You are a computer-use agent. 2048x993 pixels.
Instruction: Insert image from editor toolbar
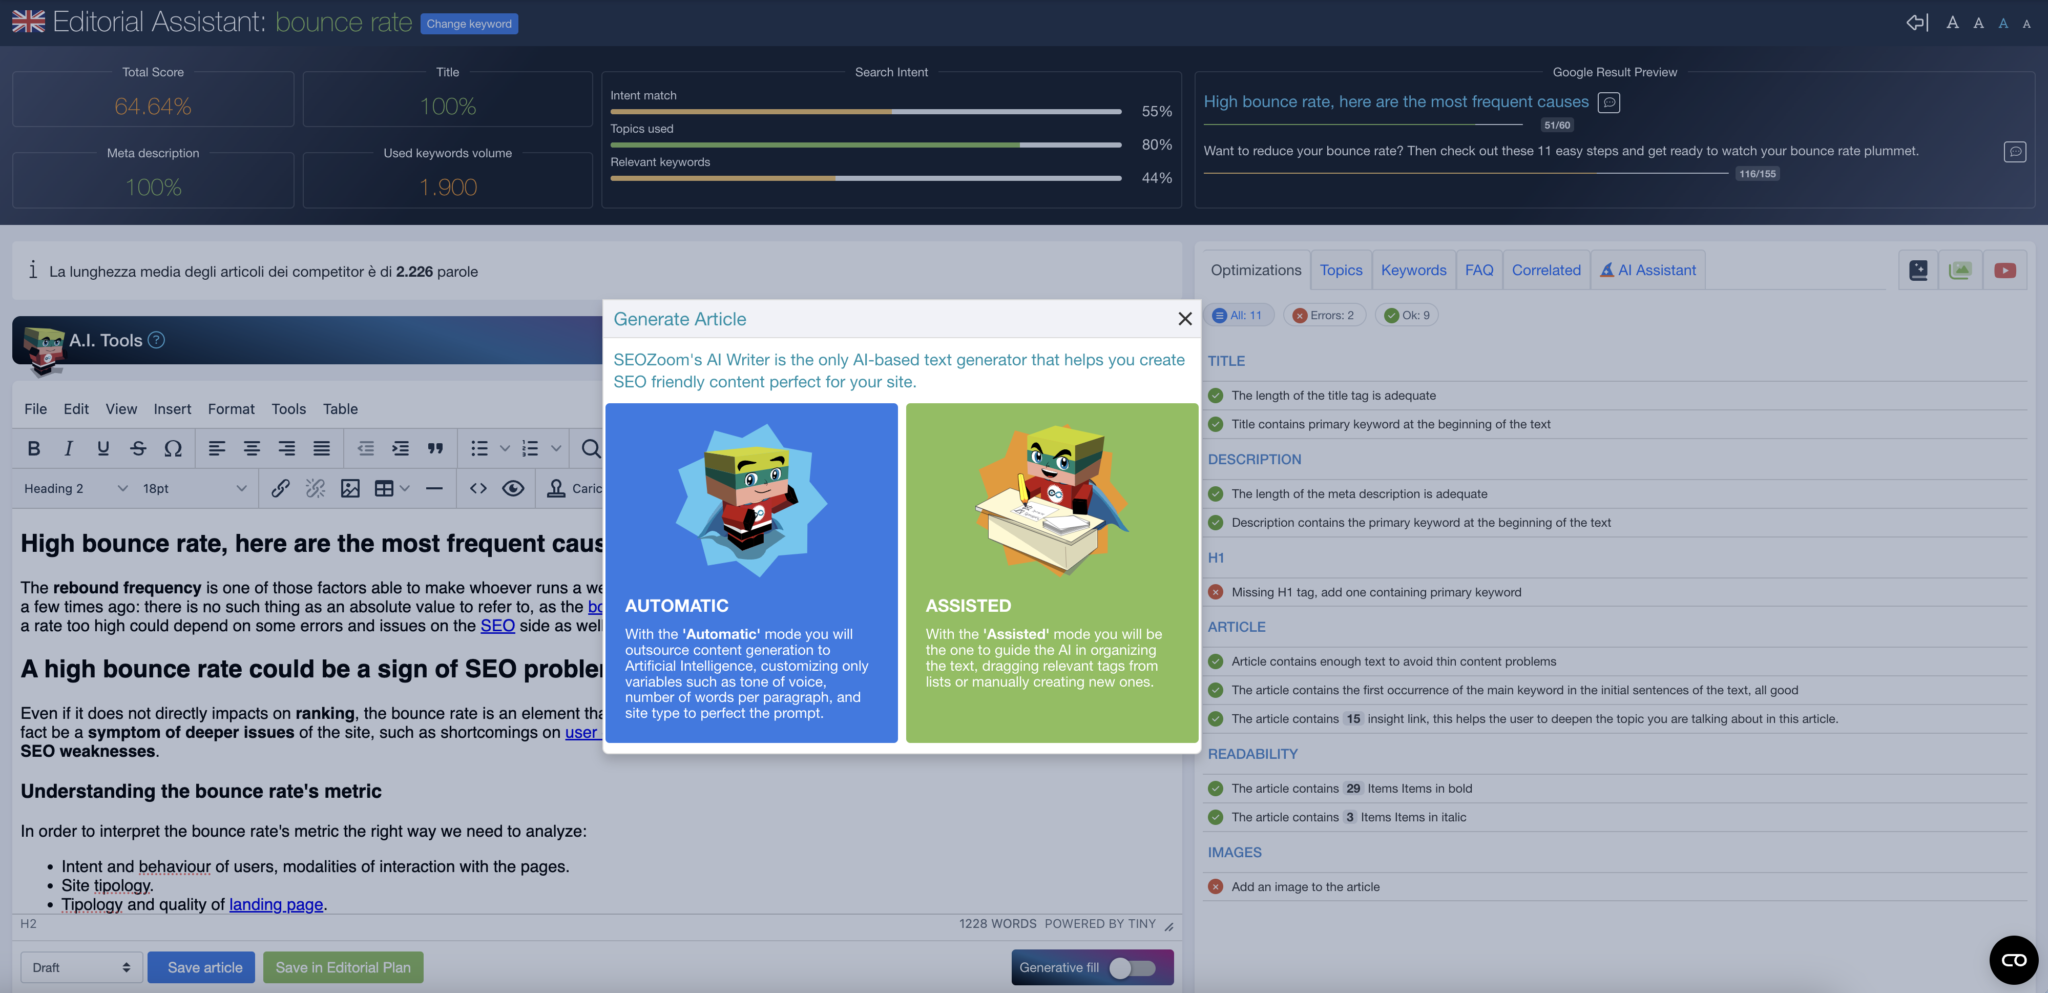click(350, 488)
